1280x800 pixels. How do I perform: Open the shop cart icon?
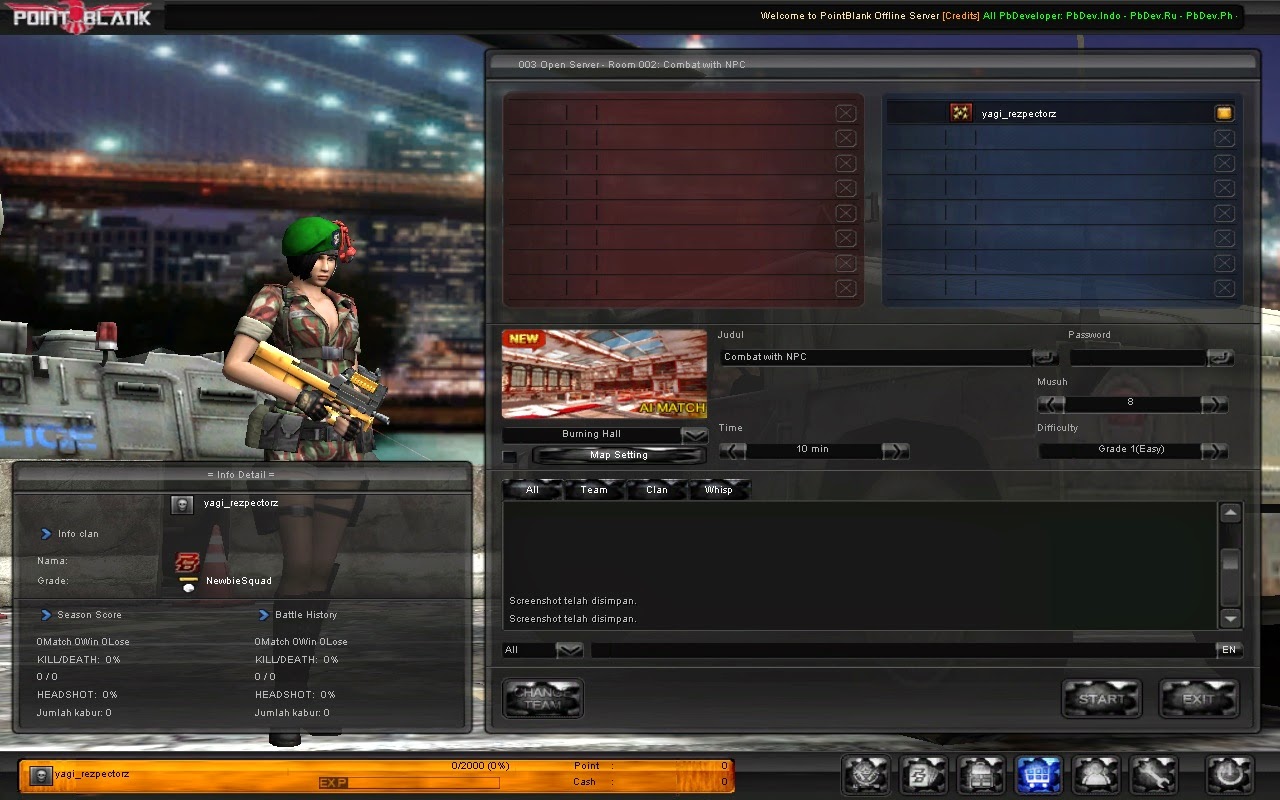[1038, 775]
